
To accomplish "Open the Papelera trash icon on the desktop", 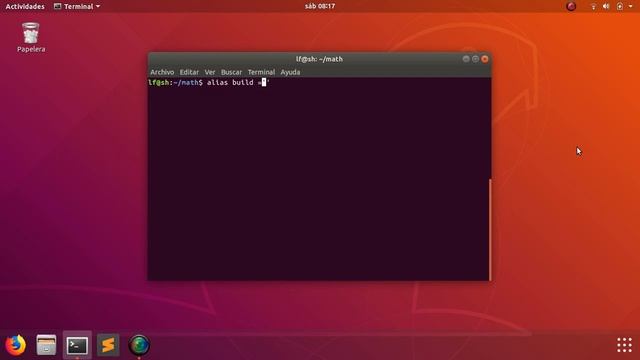I will coord(31,38).
